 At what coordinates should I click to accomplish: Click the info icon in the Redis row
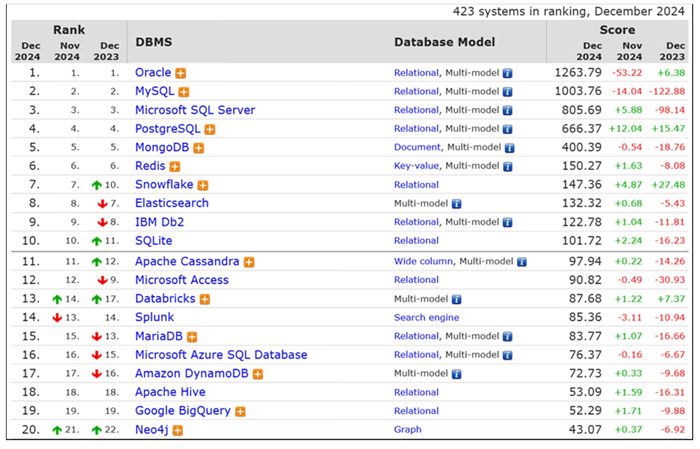click(507, 167)
